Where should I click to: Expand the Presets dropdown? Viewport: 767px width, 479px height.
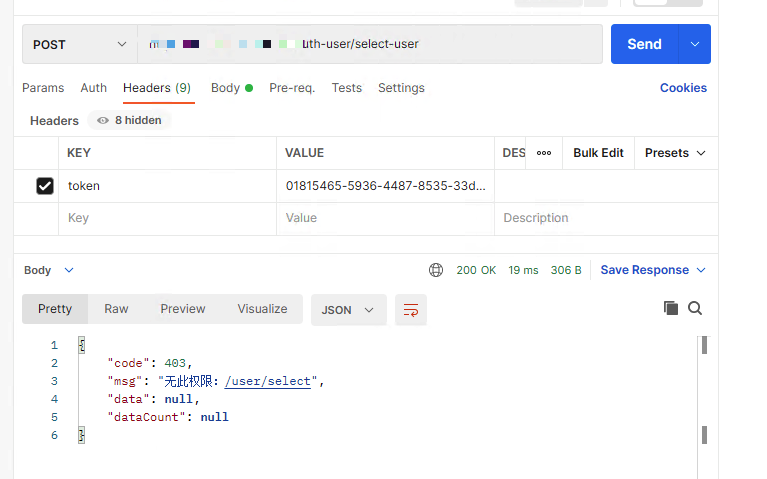point(675,153)
